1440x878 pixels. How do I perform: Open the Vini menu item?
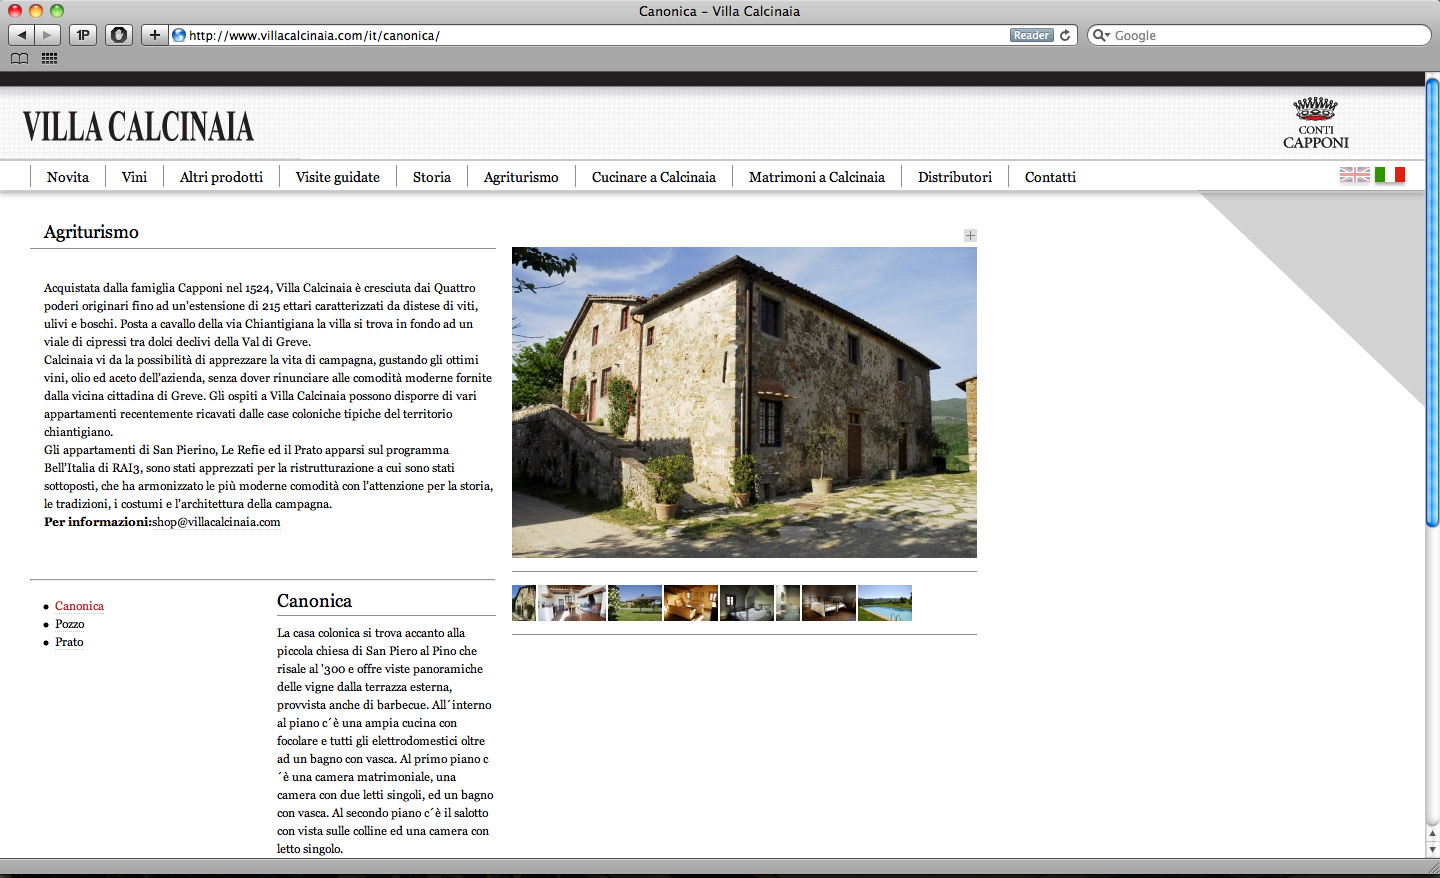pos(134,177)
